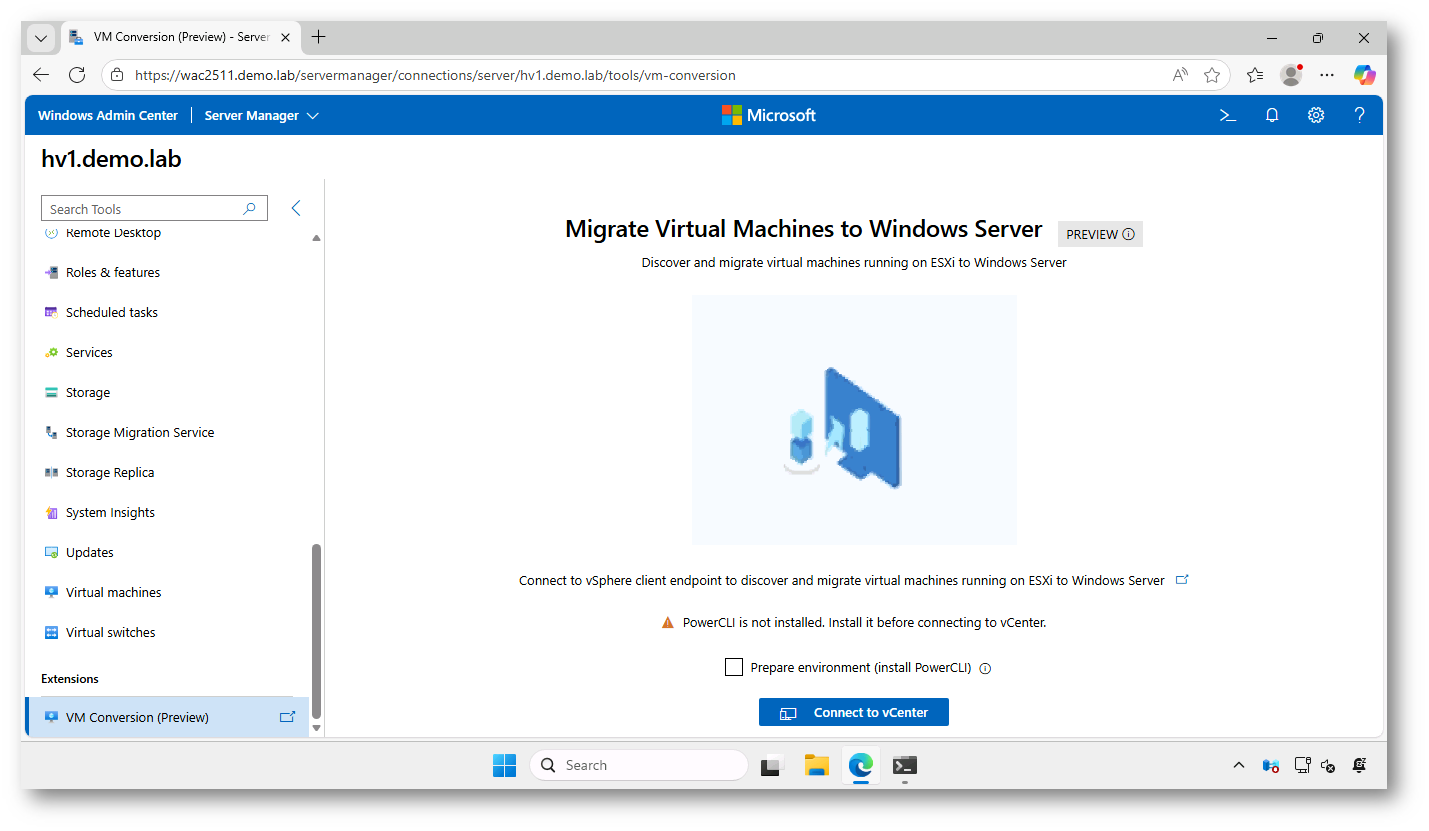Open a new browser tab
Image resolution: width=1429 pixels, height=831 pixels.
(x=318, y=37)
